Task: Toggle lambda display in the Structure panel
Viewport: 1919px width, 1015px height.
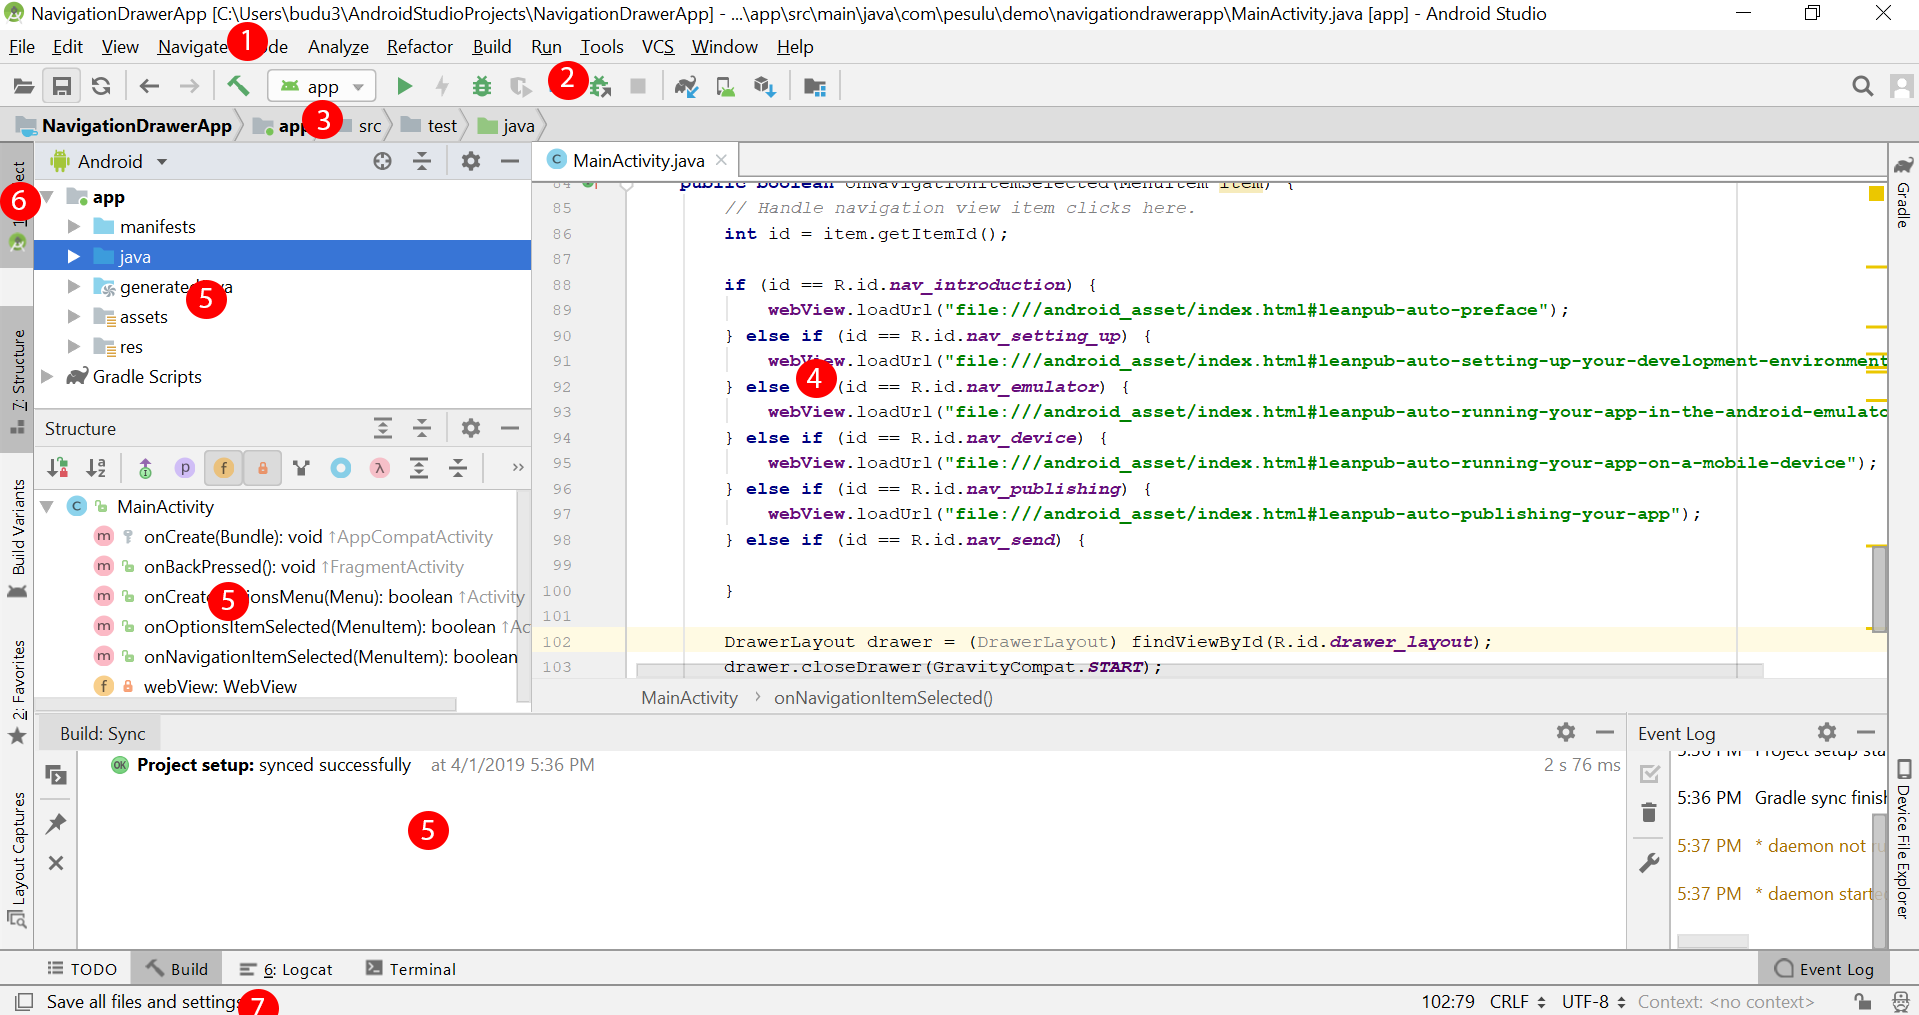Action: (379, 467)
